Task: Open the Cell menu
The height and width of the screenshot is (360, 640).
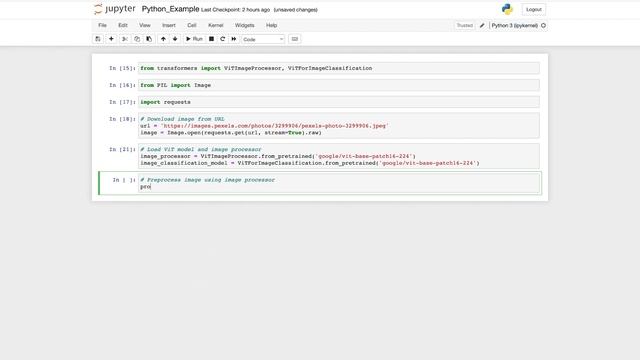Action: point(192,25)
